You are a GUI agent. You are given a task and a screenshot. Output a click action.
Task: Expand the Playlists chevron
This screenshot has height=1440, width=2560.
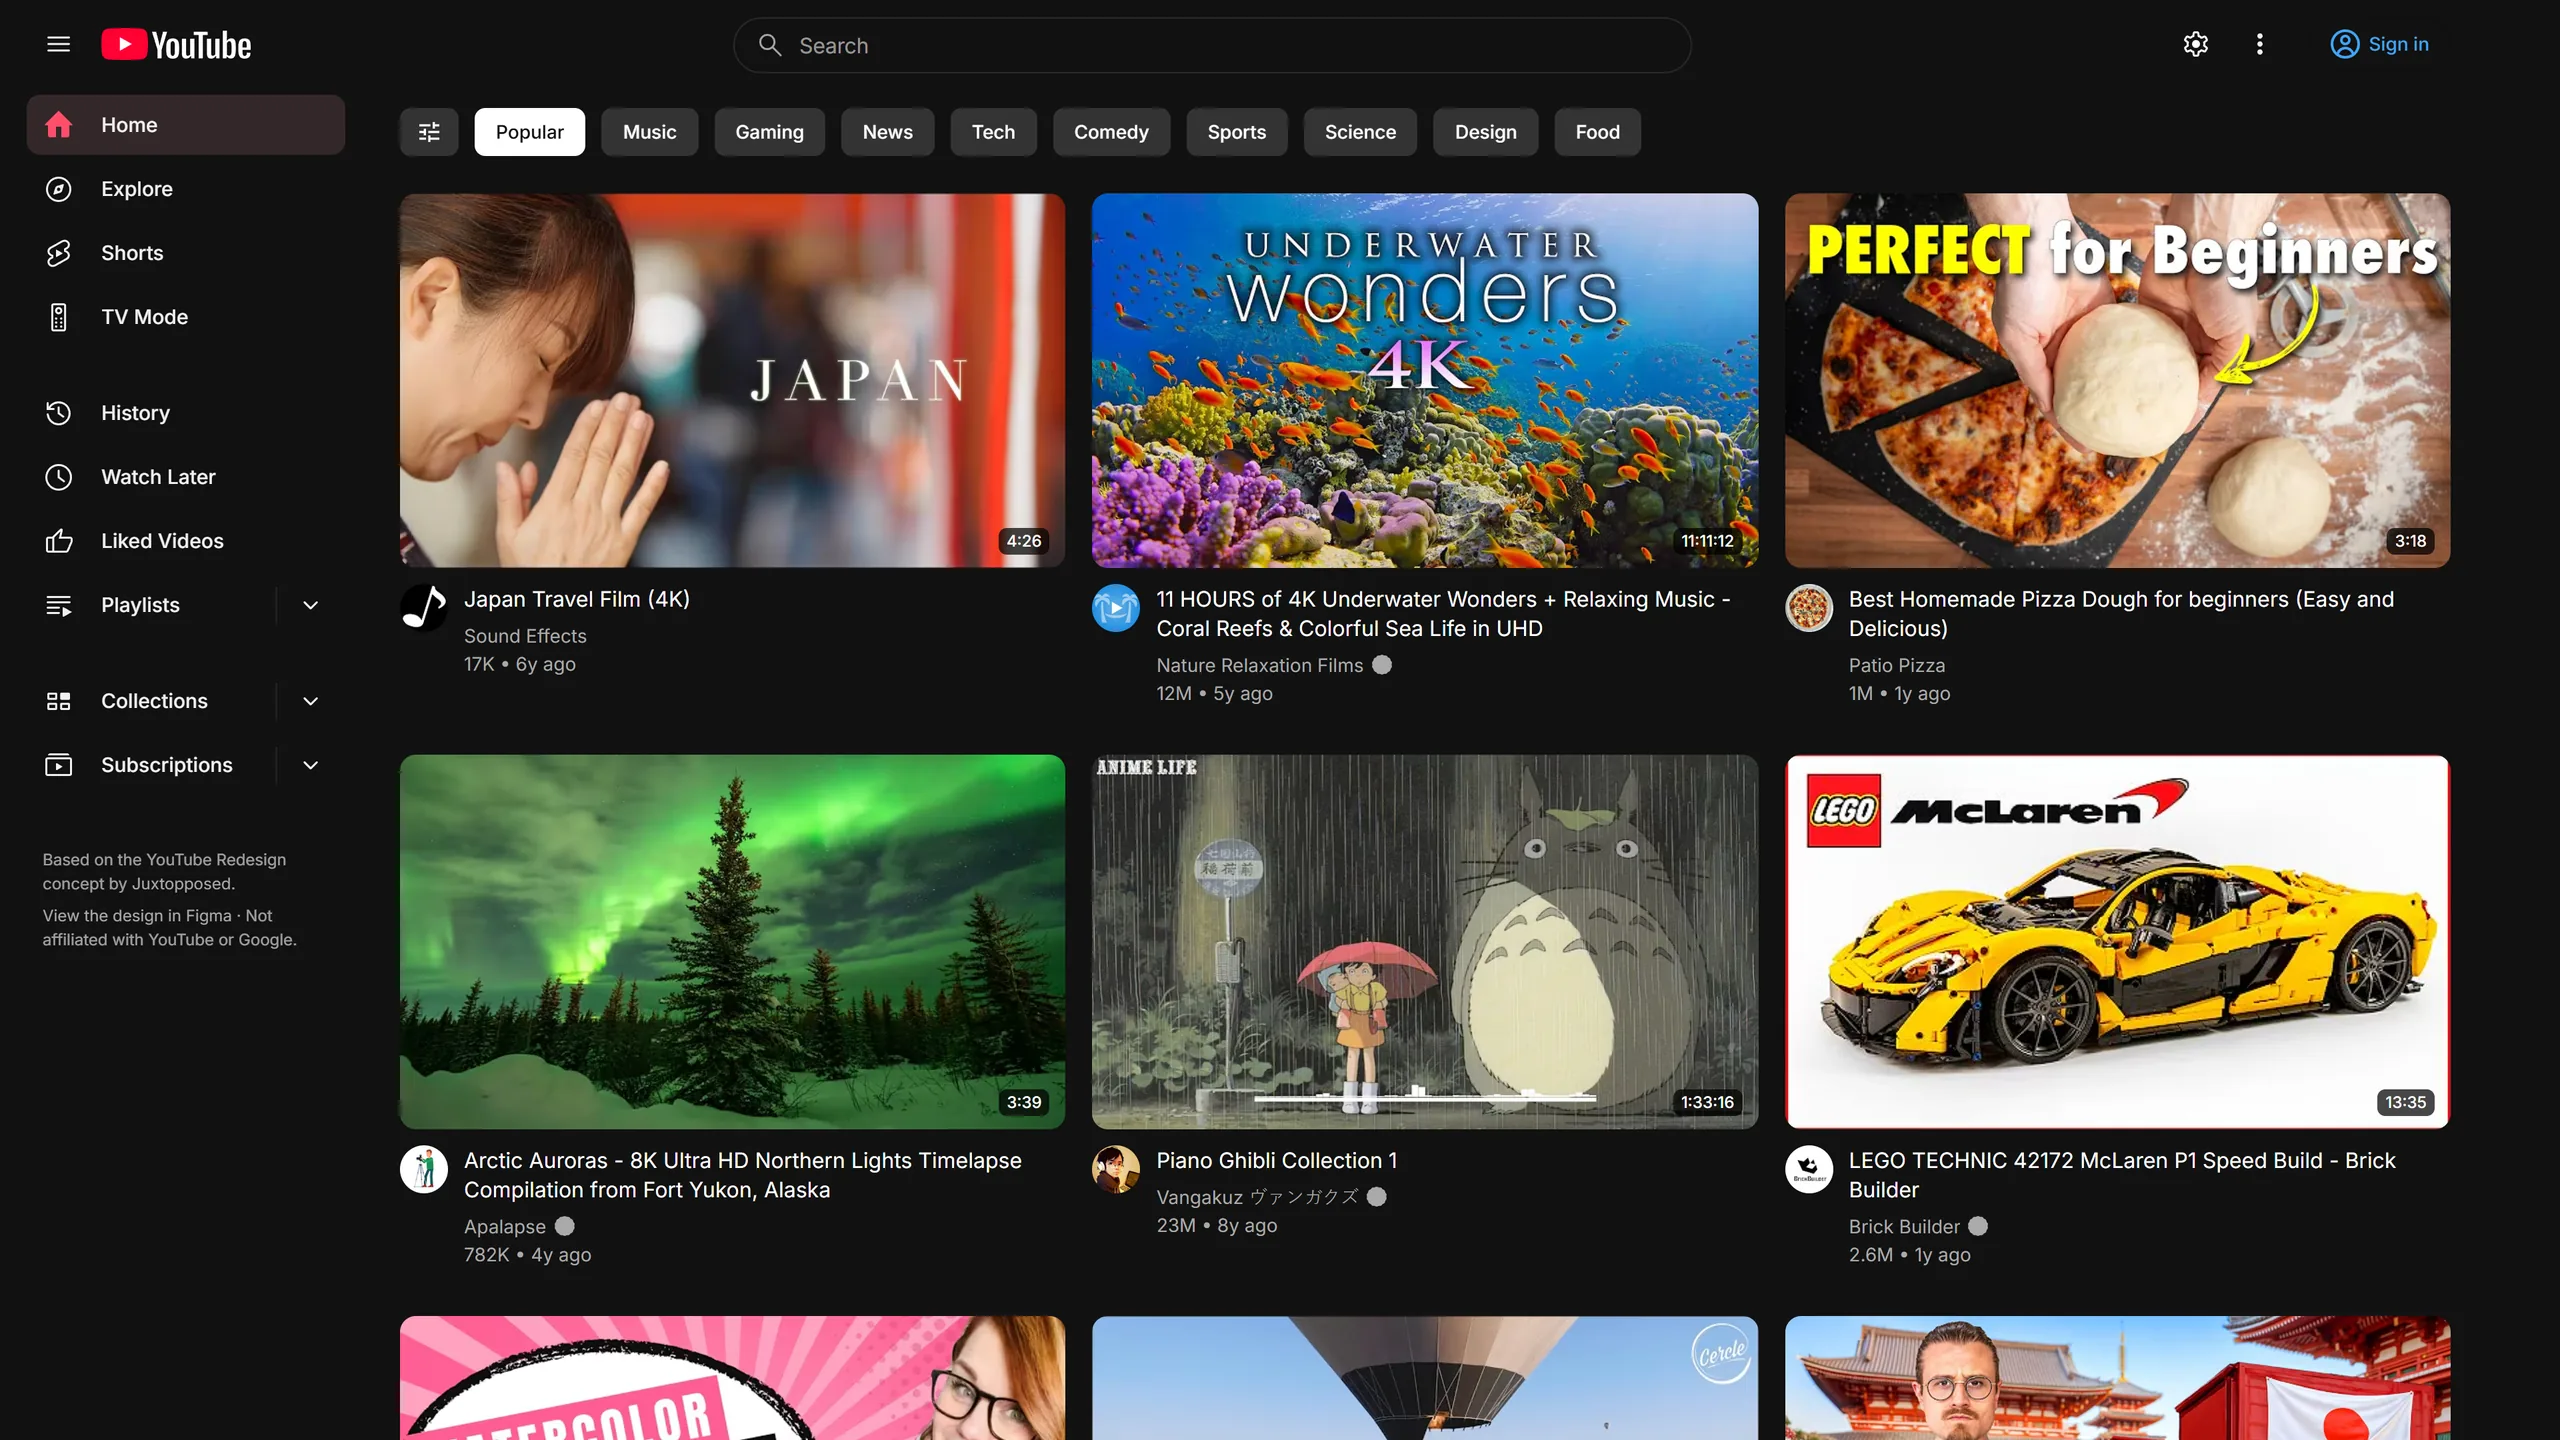pos(311,605)
